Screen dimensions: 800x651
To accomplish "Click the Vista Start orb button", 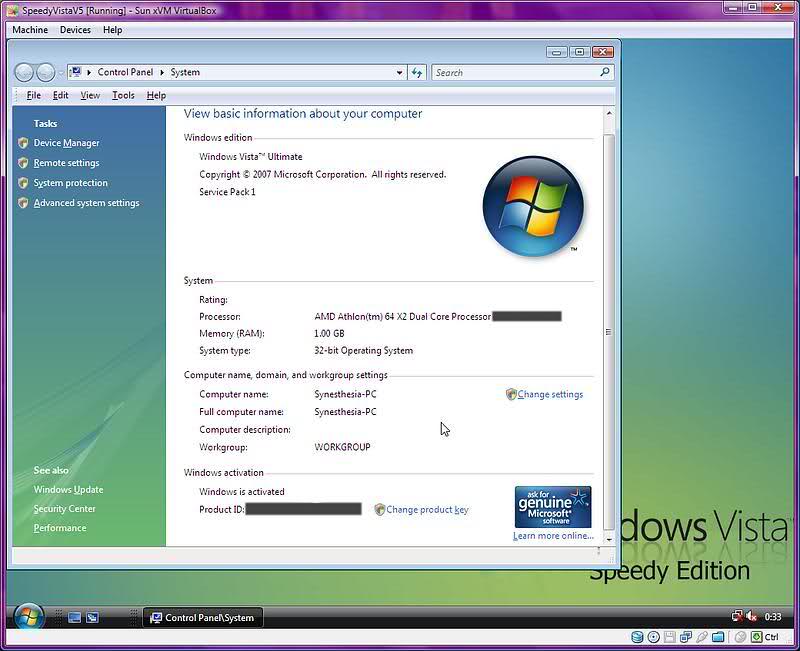I will pos(28,617).
